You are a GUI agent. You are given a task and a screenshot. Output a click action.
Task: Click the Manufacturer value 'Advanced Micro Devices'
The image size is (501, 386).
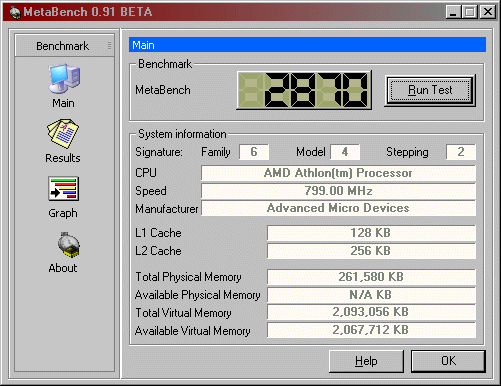coord(338,208)
